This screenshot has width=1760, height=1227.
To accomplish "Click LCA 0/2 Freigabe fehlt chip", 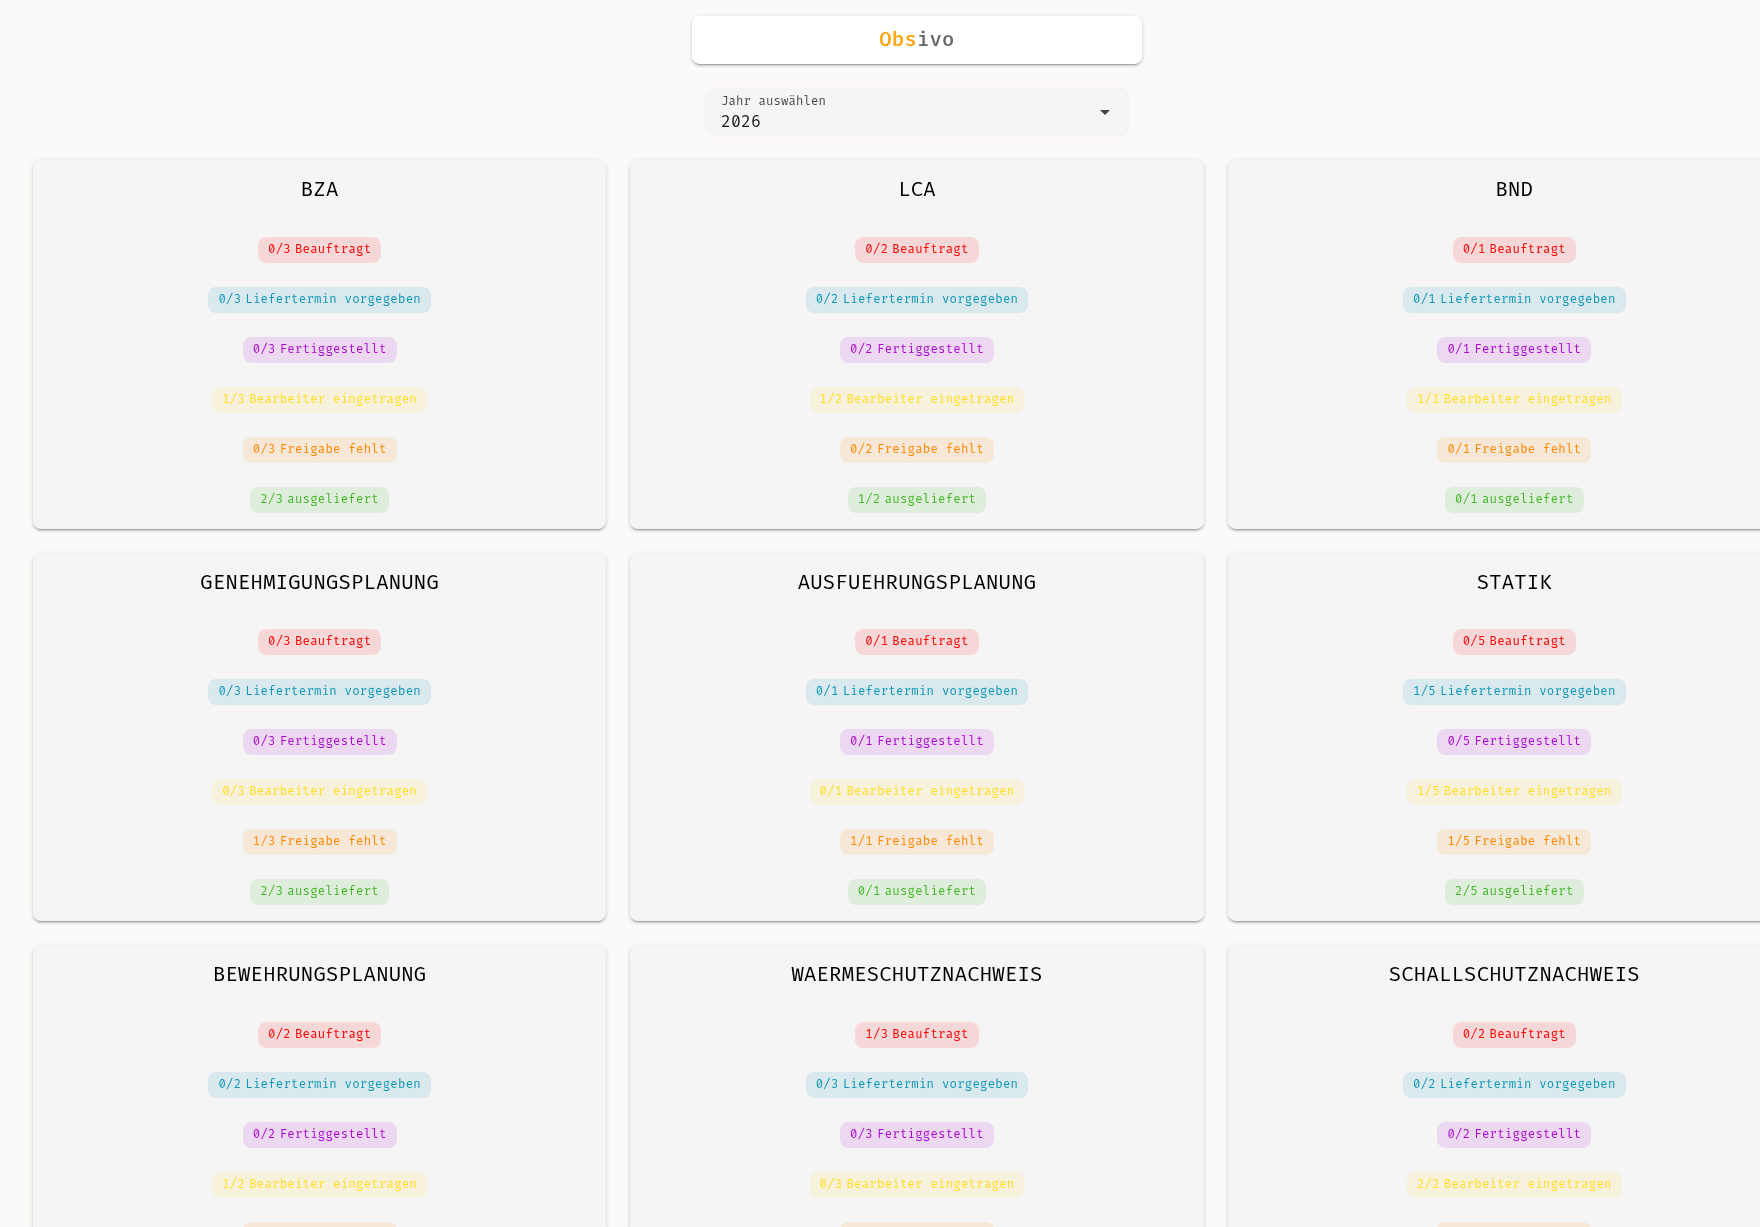I will click(x=917, y=450).
